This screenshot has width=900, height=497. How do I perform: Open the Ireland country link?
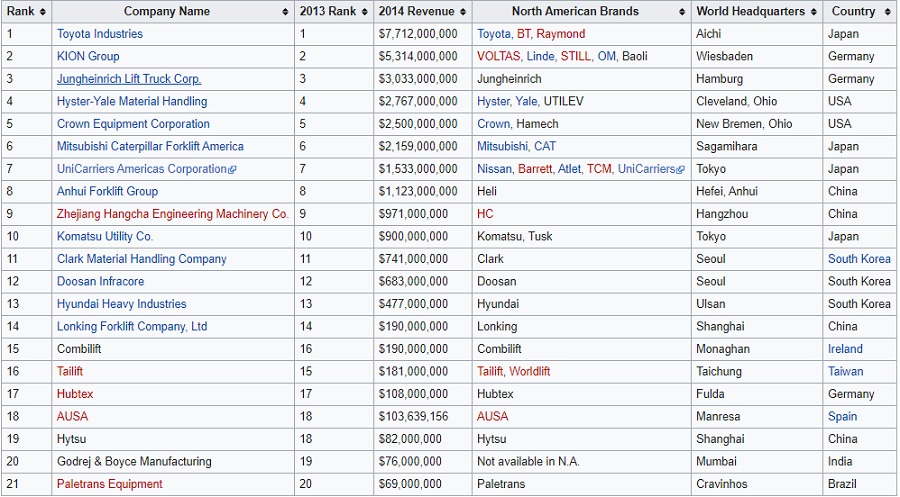(845, 349)
